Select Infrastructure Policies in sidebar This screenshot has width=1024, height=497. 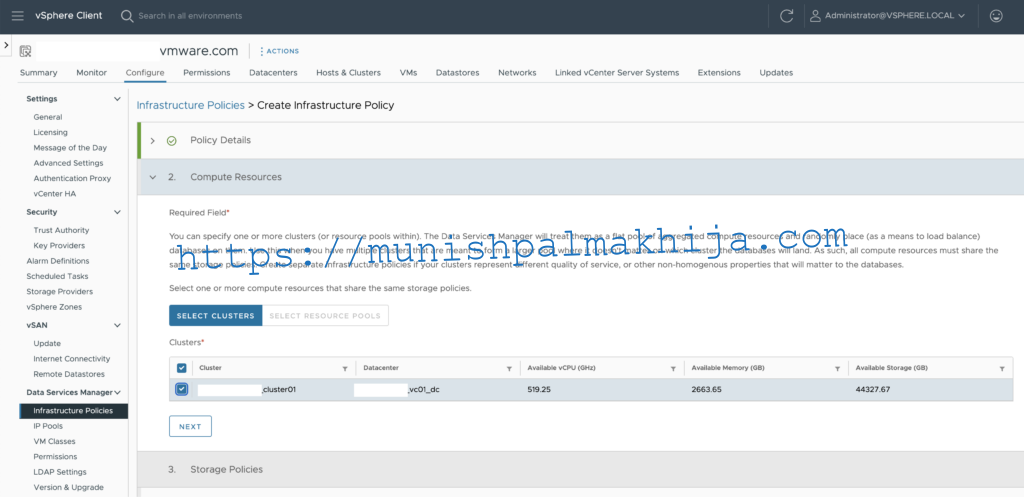(x=73, y=411)
